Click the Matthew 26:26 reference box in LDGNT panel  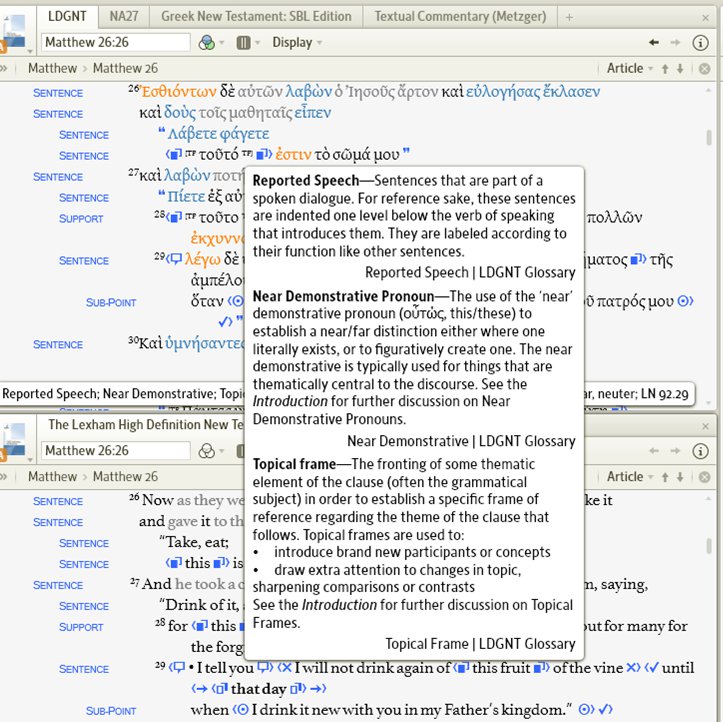[115, 42]
